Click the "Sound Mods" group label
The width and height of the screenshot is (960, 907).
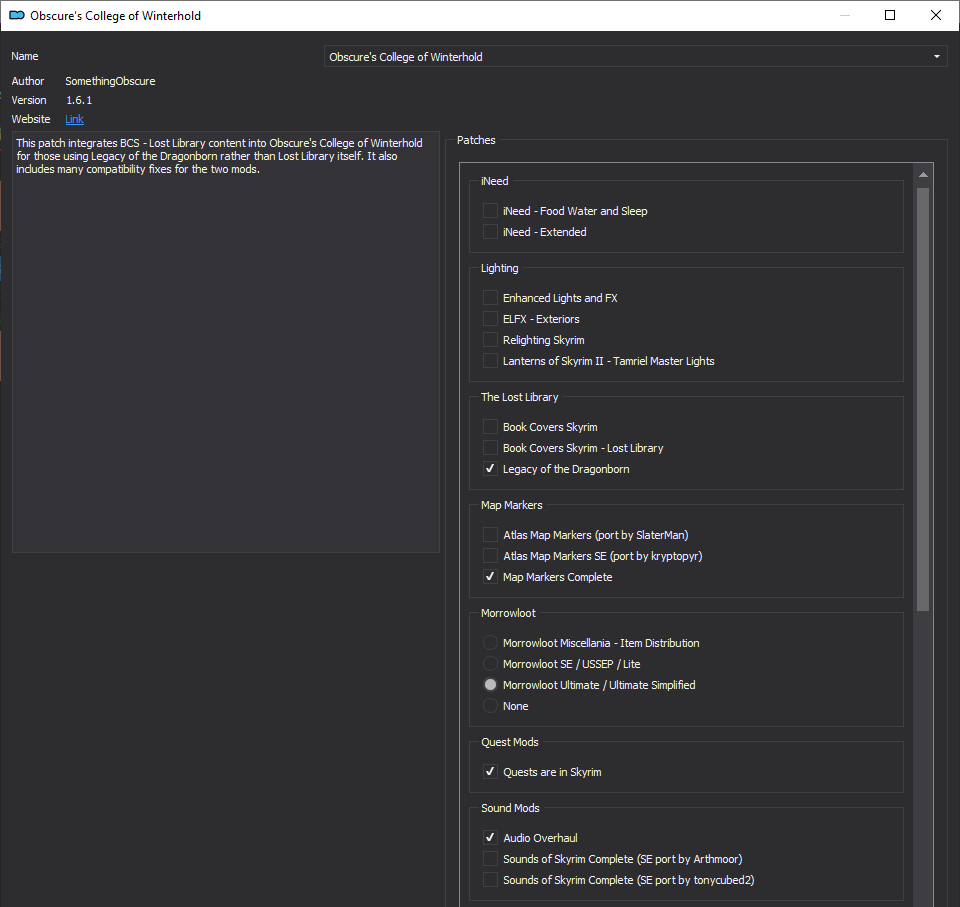510,808
